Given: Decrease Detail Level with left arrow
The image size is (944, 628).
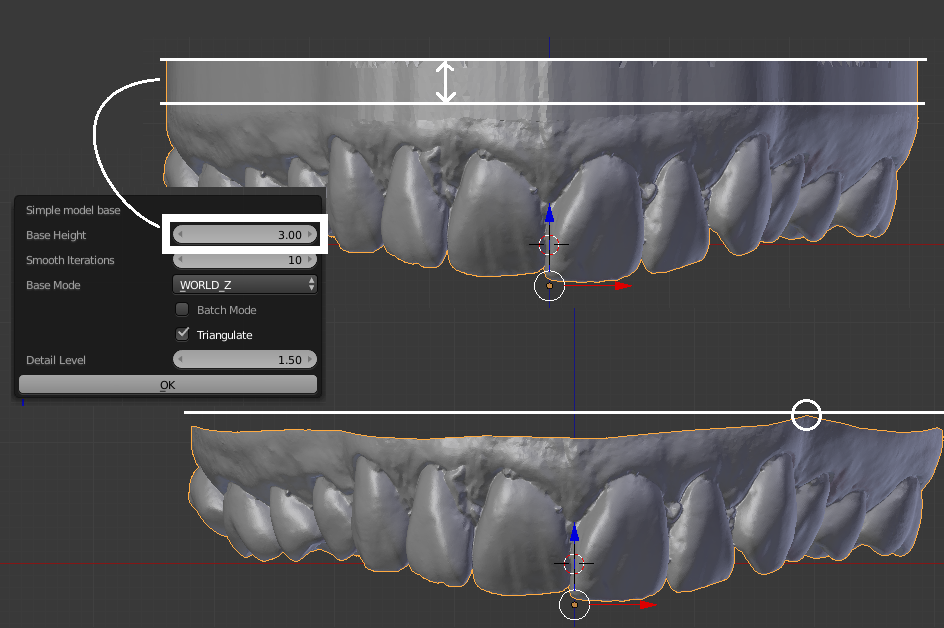Looking at the screenshot, I should (181, 359).
